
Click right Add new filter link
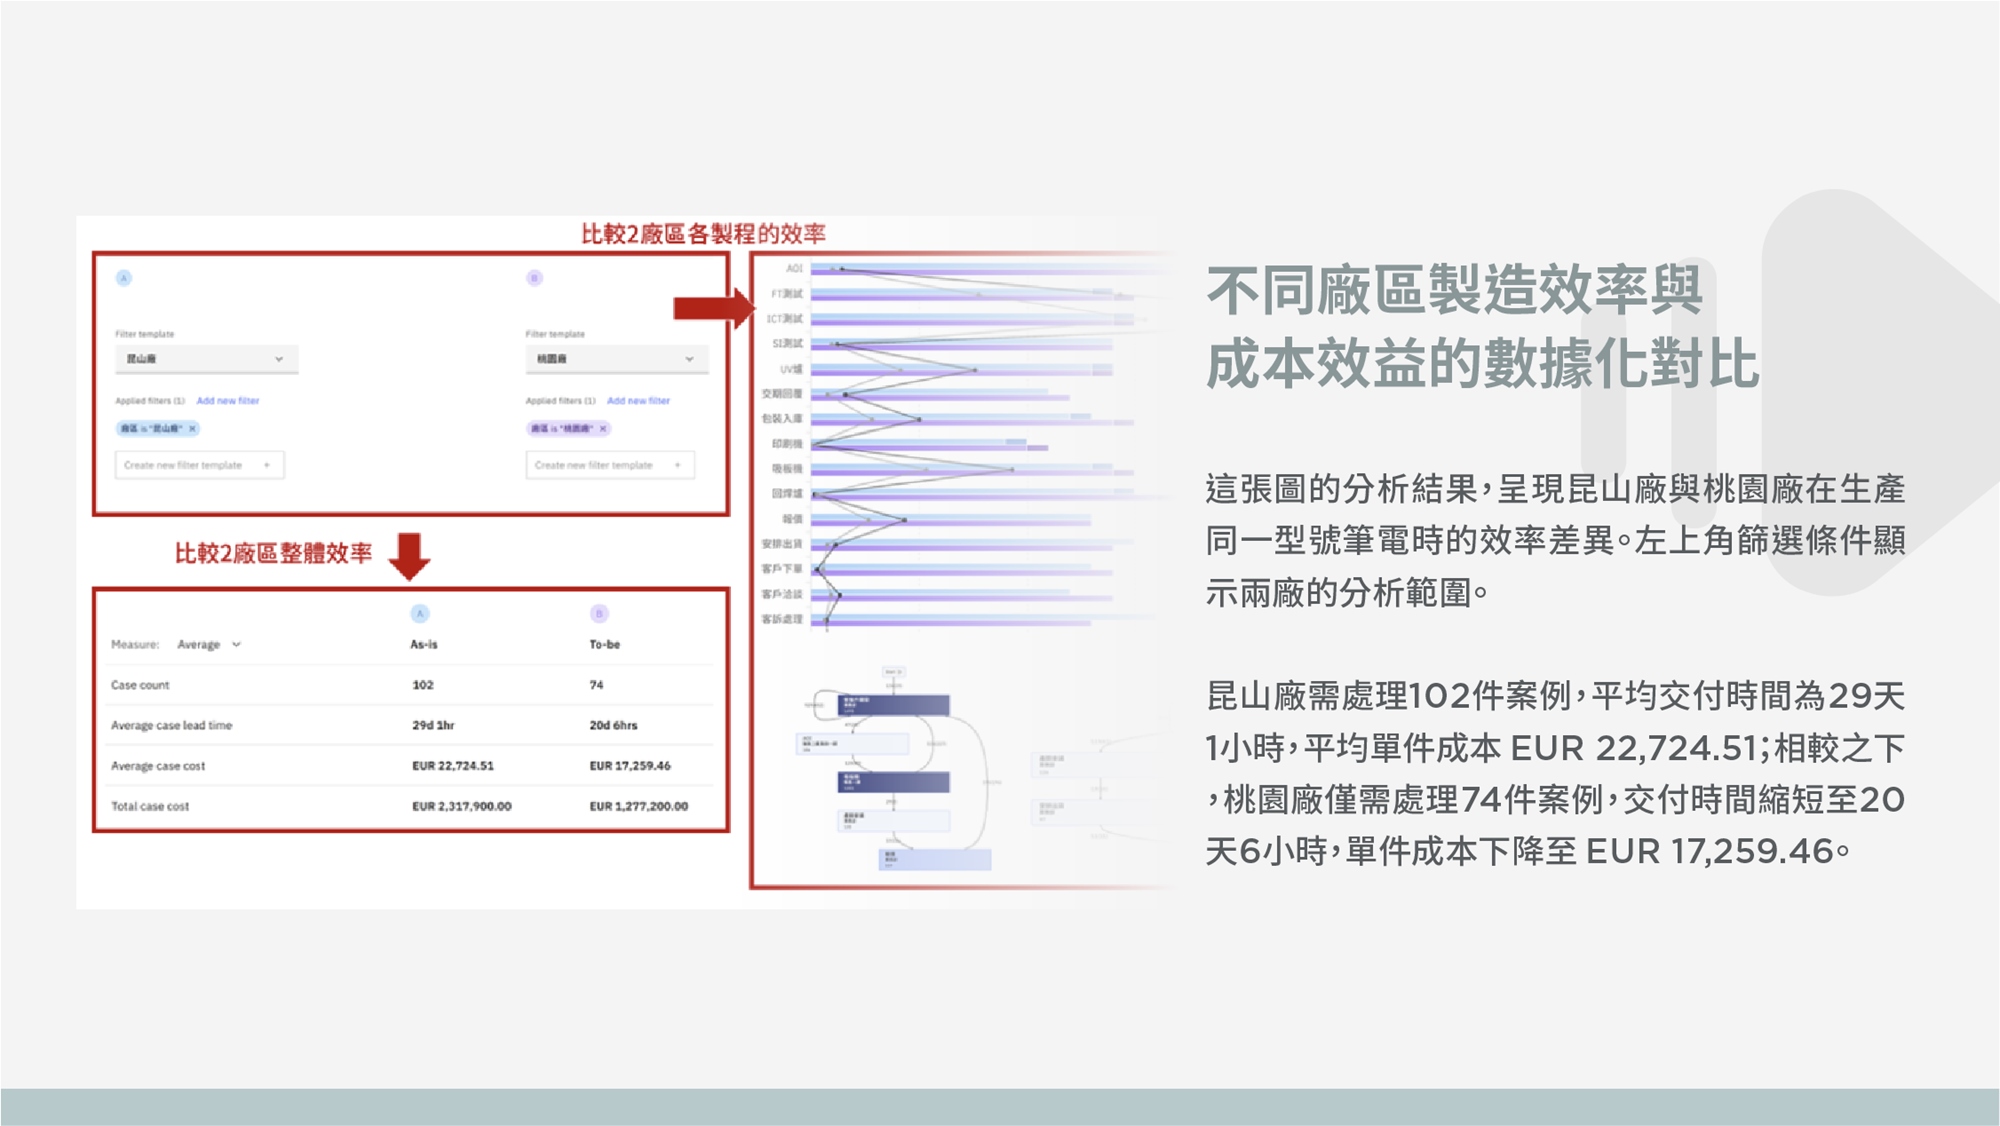pos(638,401)
